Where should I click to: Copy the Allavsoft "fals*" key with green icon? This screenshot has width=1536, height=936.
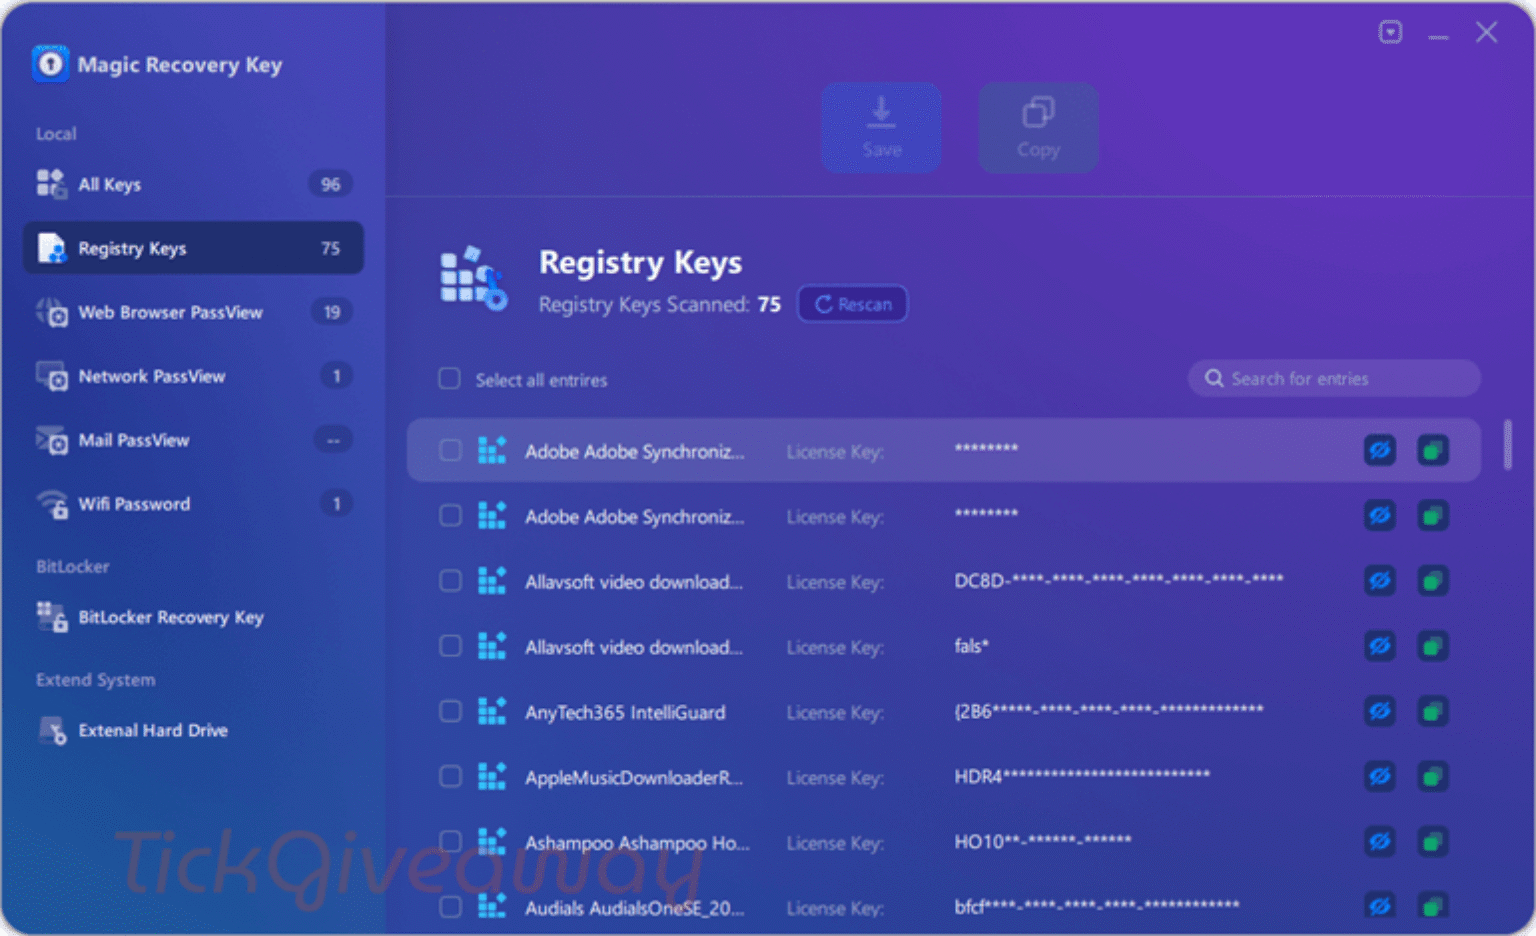pyautogui.click(x=1432, y=647)
